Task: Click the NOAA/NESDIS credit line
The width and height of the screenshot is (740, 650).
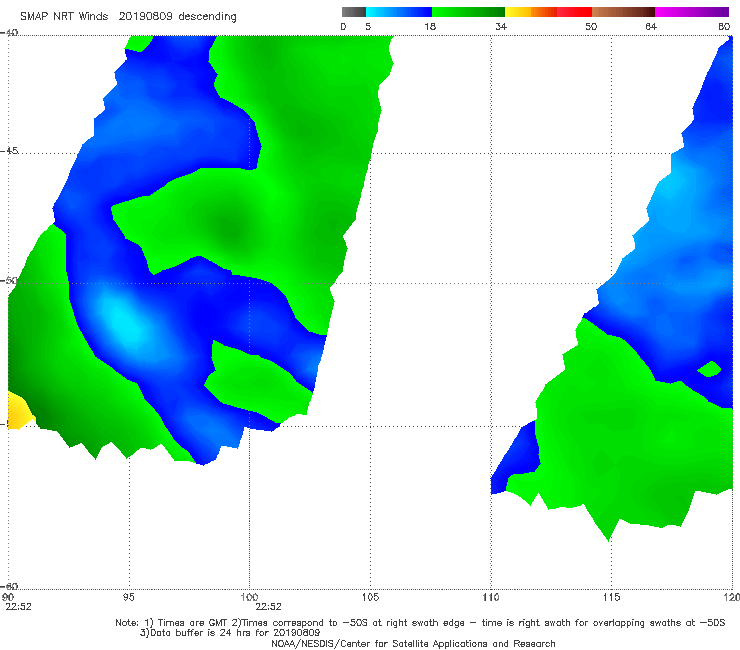Action: 413,643
